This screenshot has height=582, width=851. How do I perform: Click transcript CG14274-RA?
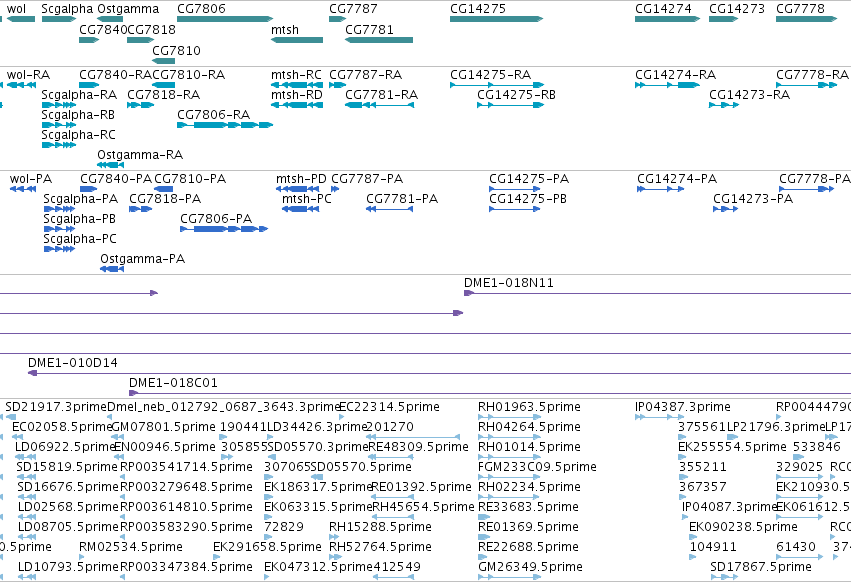(x=675, y=75)
